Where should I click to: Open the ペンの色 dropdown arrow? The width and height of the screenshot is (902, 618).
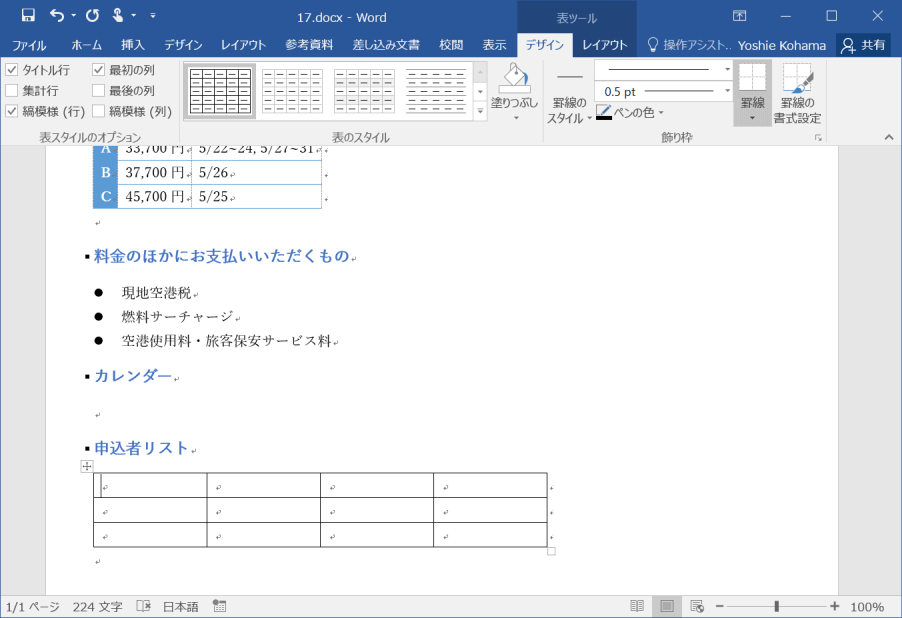661,113
